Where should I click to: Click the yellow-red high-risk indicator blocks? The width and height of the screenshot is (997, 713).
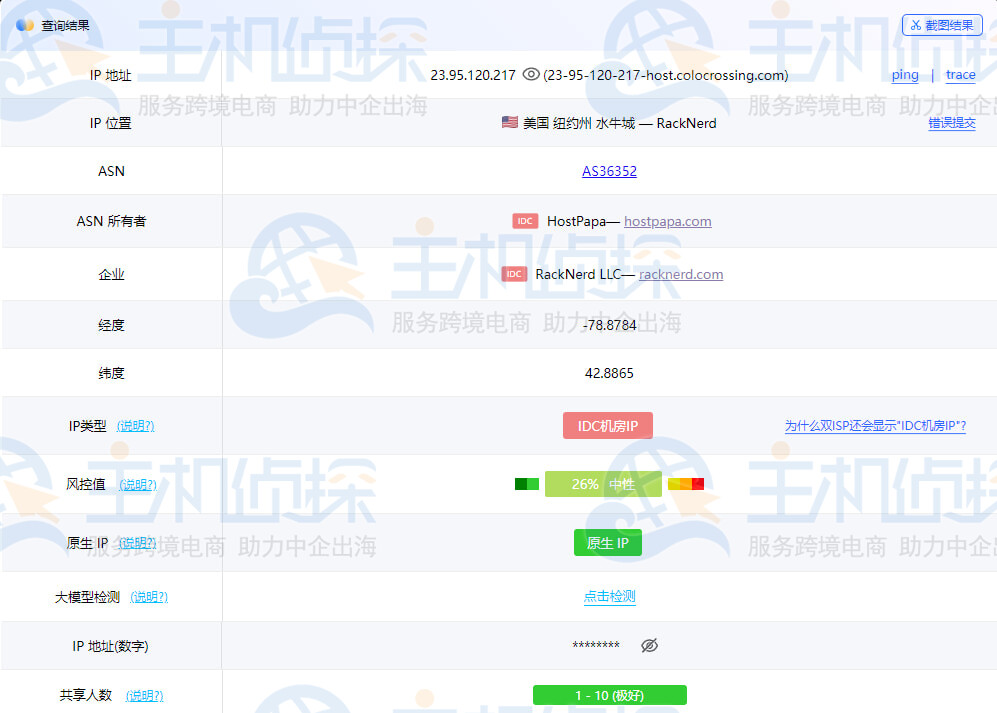[686, 484]
